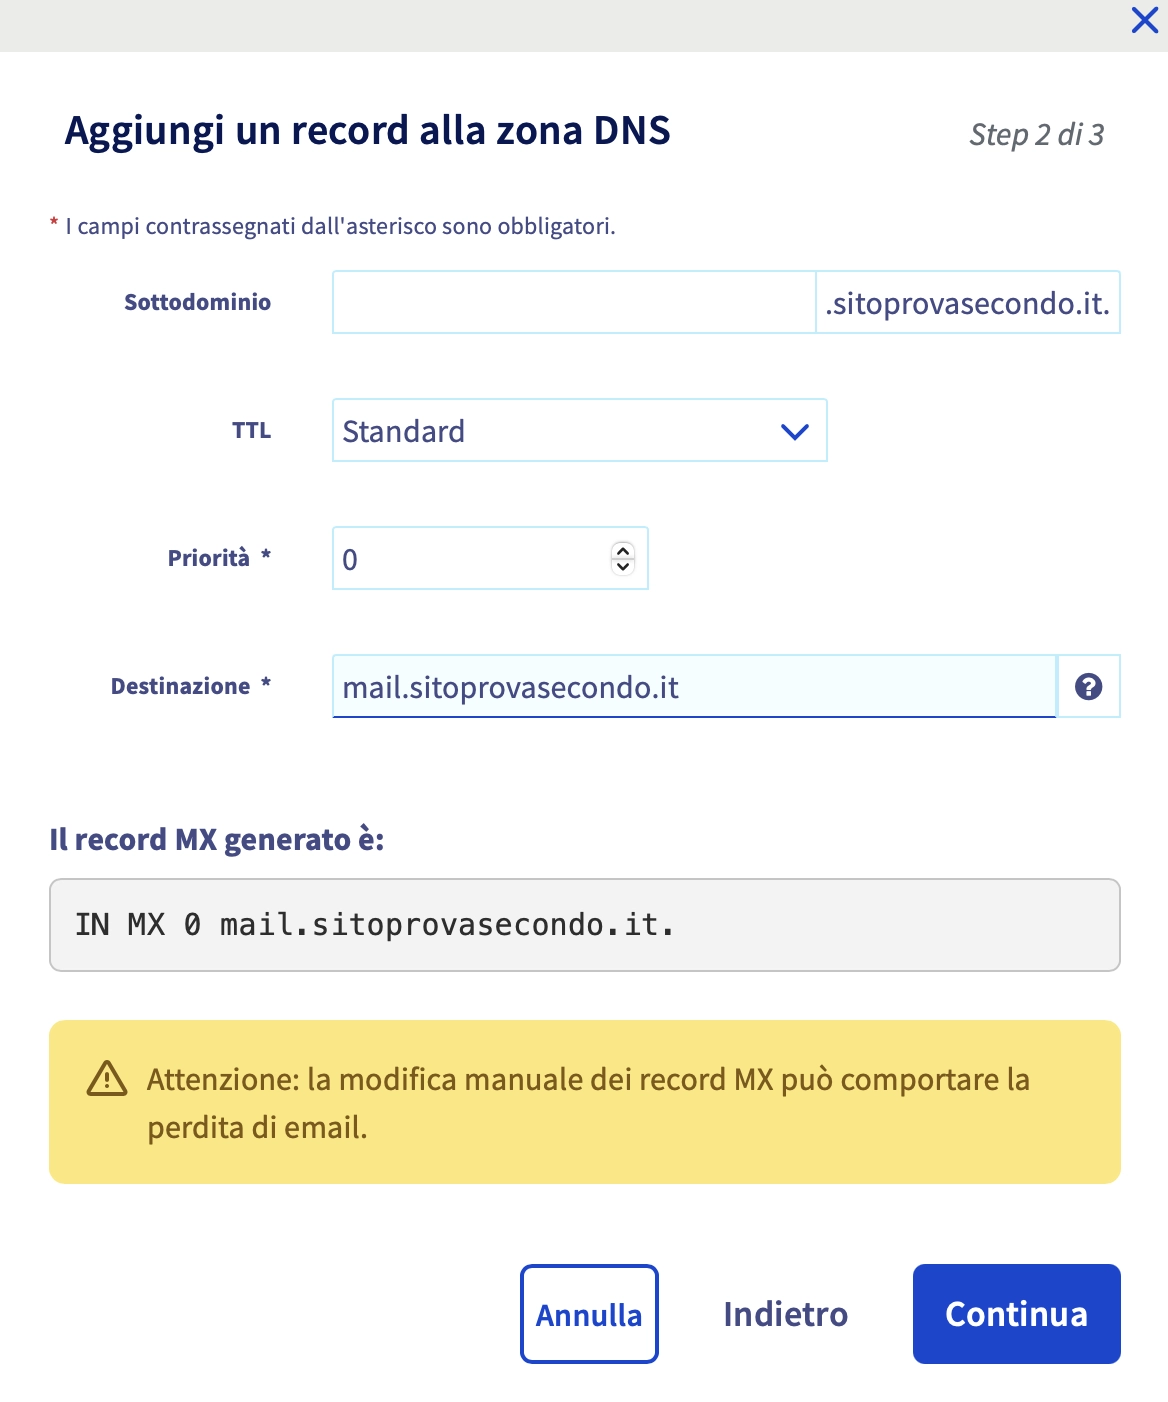Viewport: 1168px width, 1402px height.
Task: Click Continua to proceed
Action: [1016, 1314]
